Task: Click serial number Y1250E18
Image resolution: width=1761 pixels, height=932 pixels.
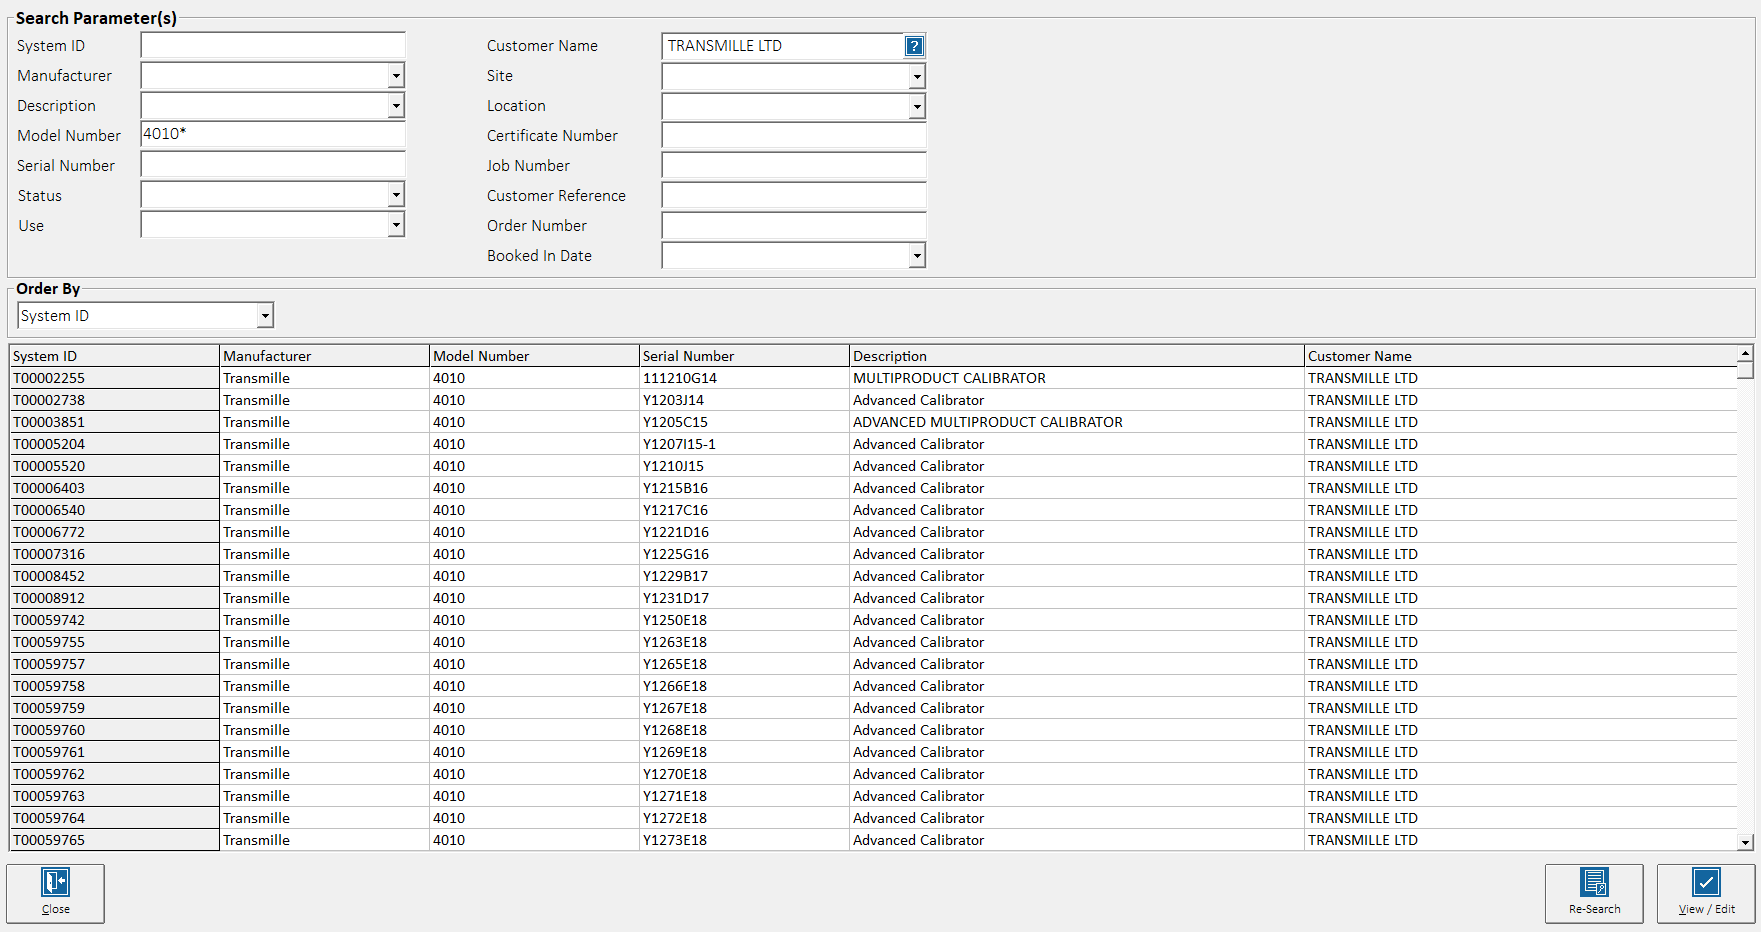Action: coord(675,620)
